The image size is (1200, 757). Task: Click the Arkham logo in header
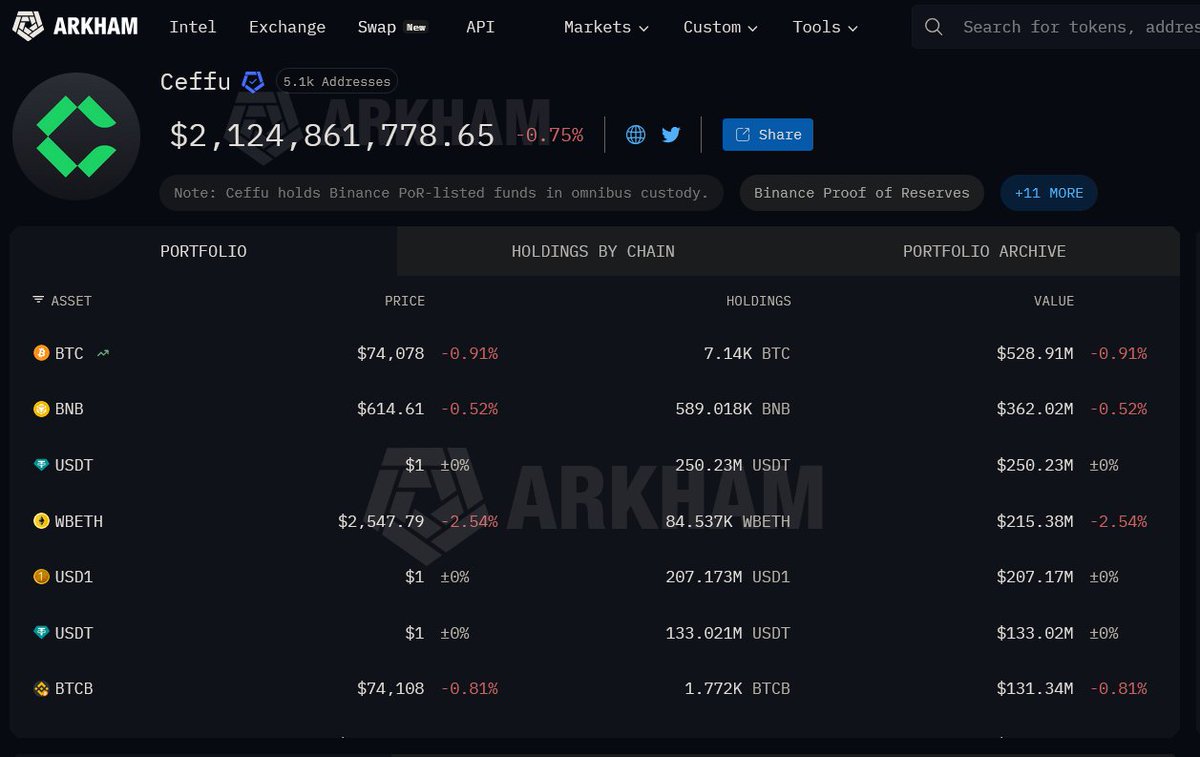click(75, 27)
